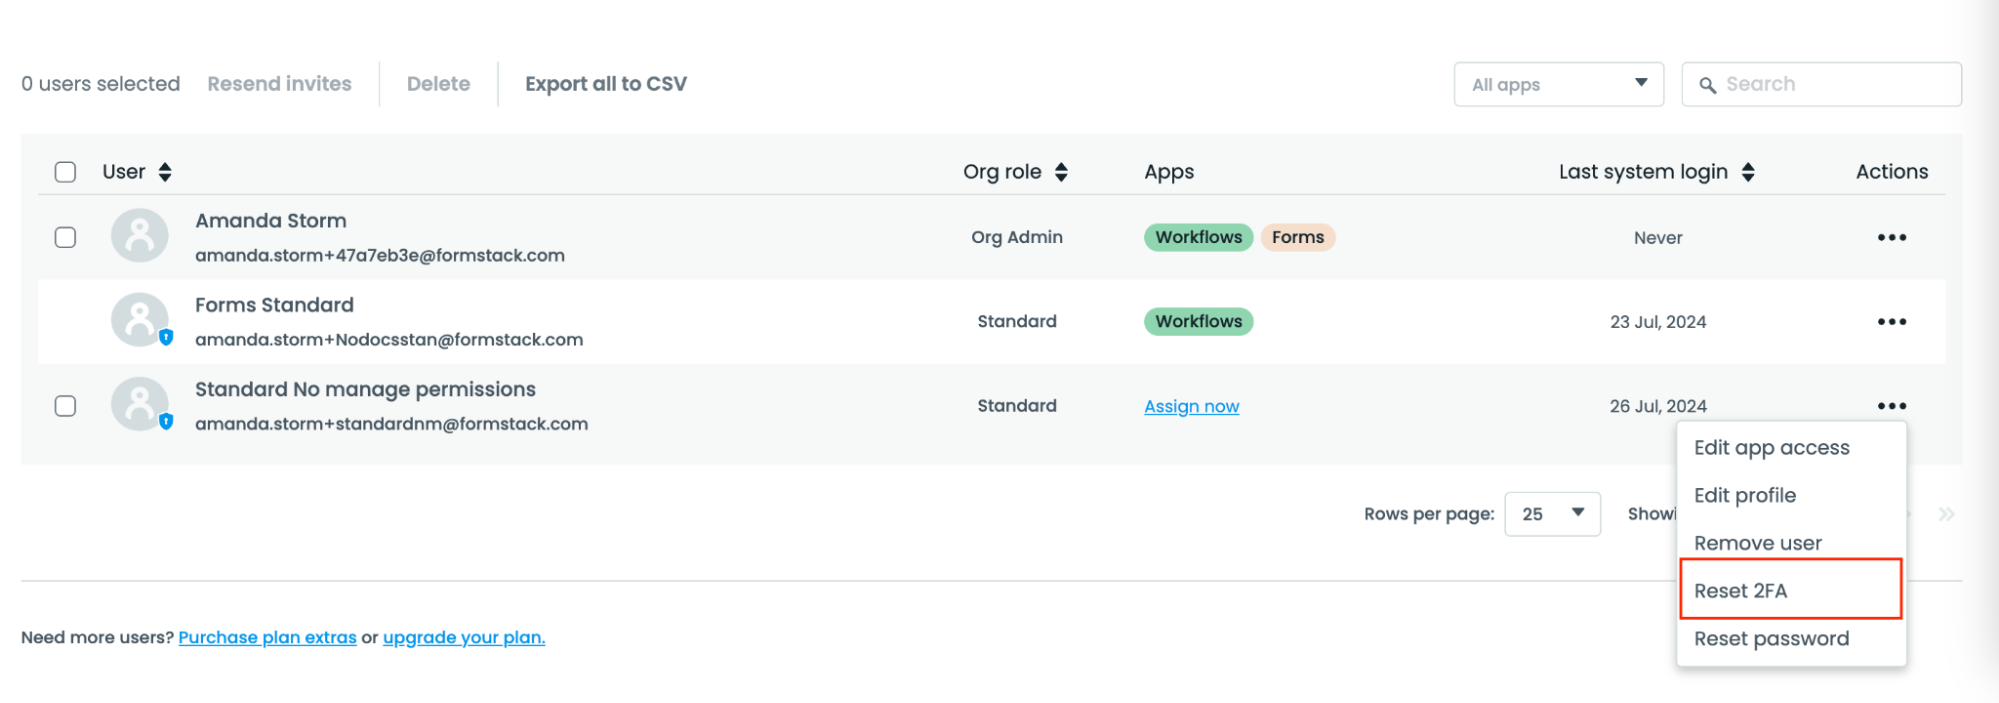Check the box for Amanda Storm
1999x703 pixels.
pos(66,237)
